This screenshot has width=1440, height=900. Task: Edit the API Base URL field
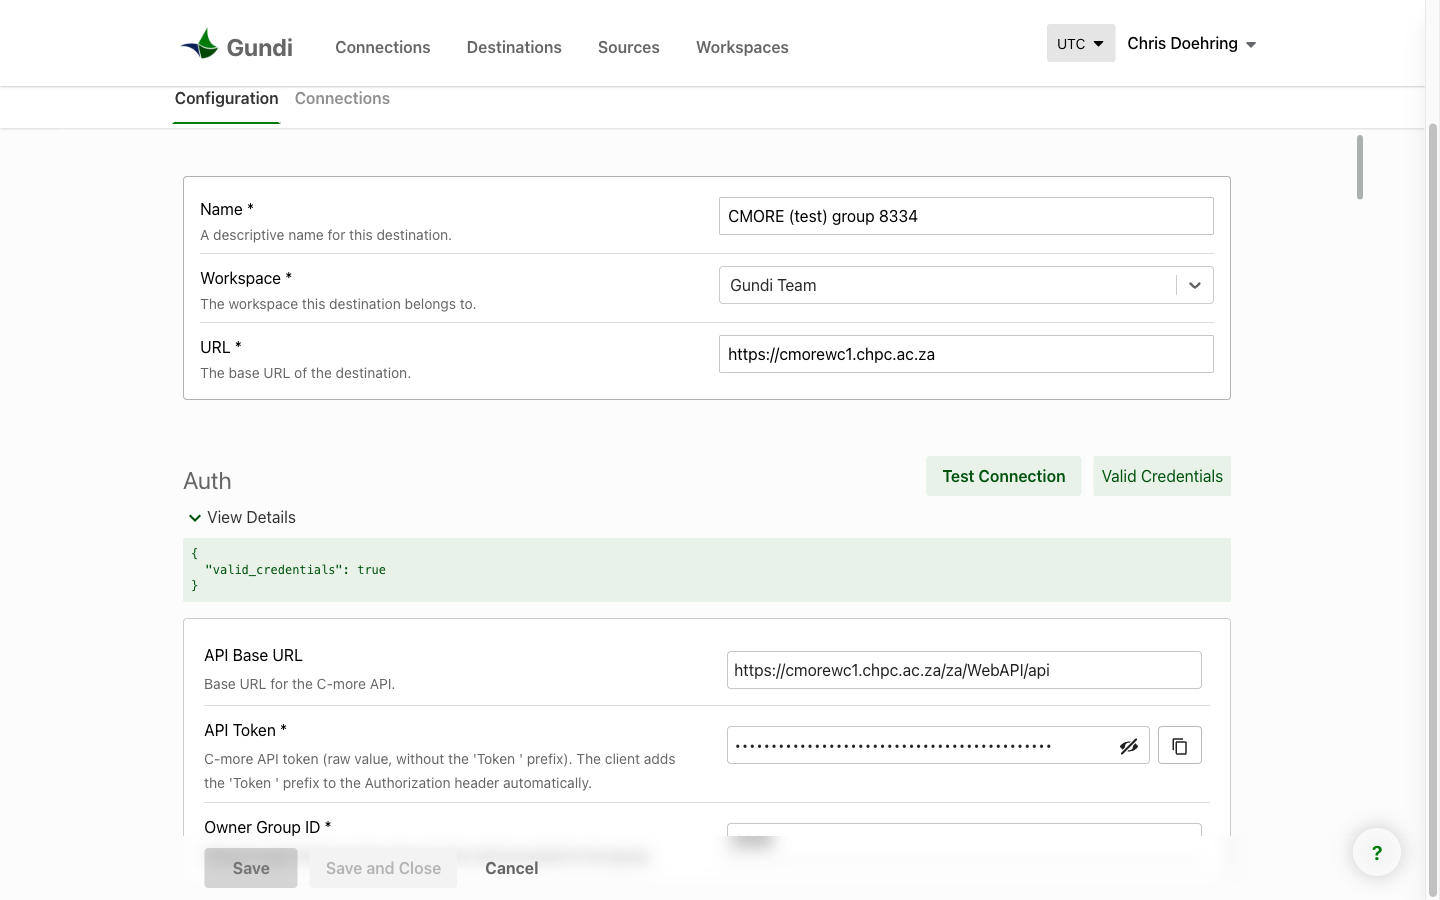pyautogui.click(x=964, y=670)
